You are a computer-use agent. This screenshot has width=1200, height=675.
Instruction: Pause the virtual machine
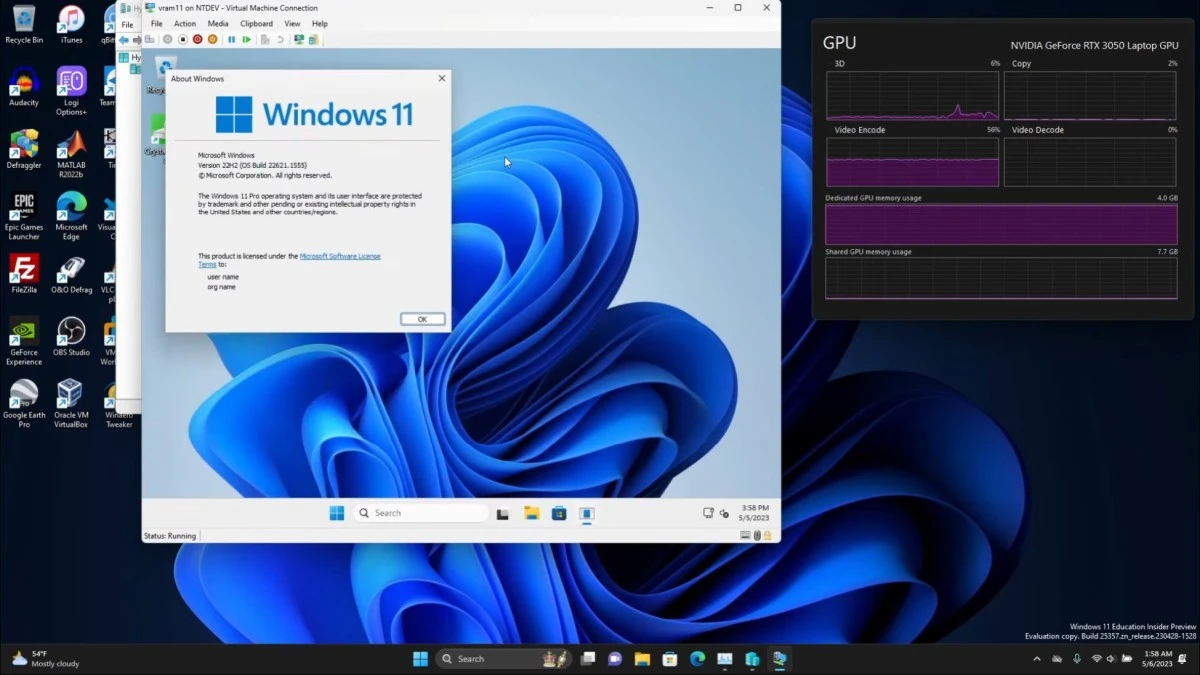232,39
